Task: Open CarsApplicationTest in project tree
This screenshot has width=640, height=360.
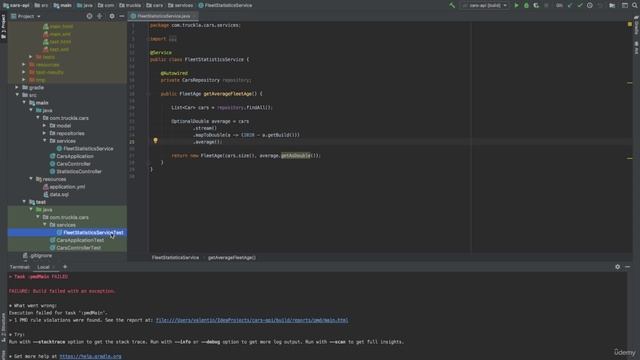Action: (x=77, y=240)
